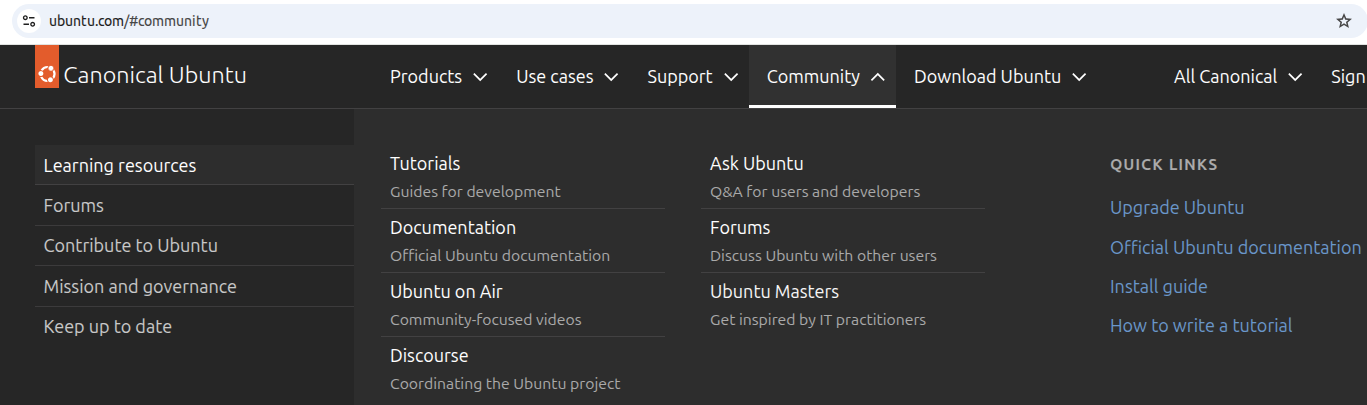Click the address bar URL ubuntu.com/#community
Viewport: 1367px width, 405px height.
click(x=129, y=21)
